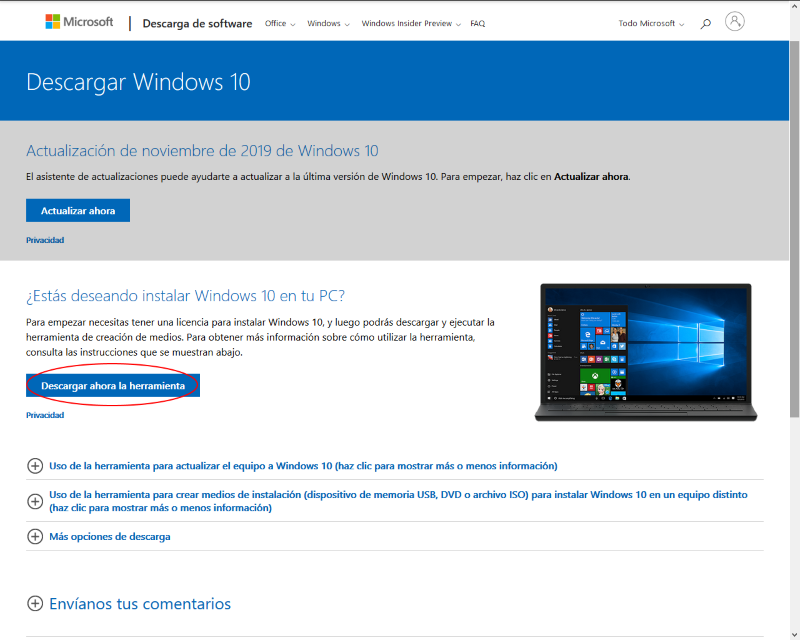This screenshot has height=640, width=800.
Task: Click the 'Actualizar ahora' button
Action: pyautogui.click(x=77, y=210)
